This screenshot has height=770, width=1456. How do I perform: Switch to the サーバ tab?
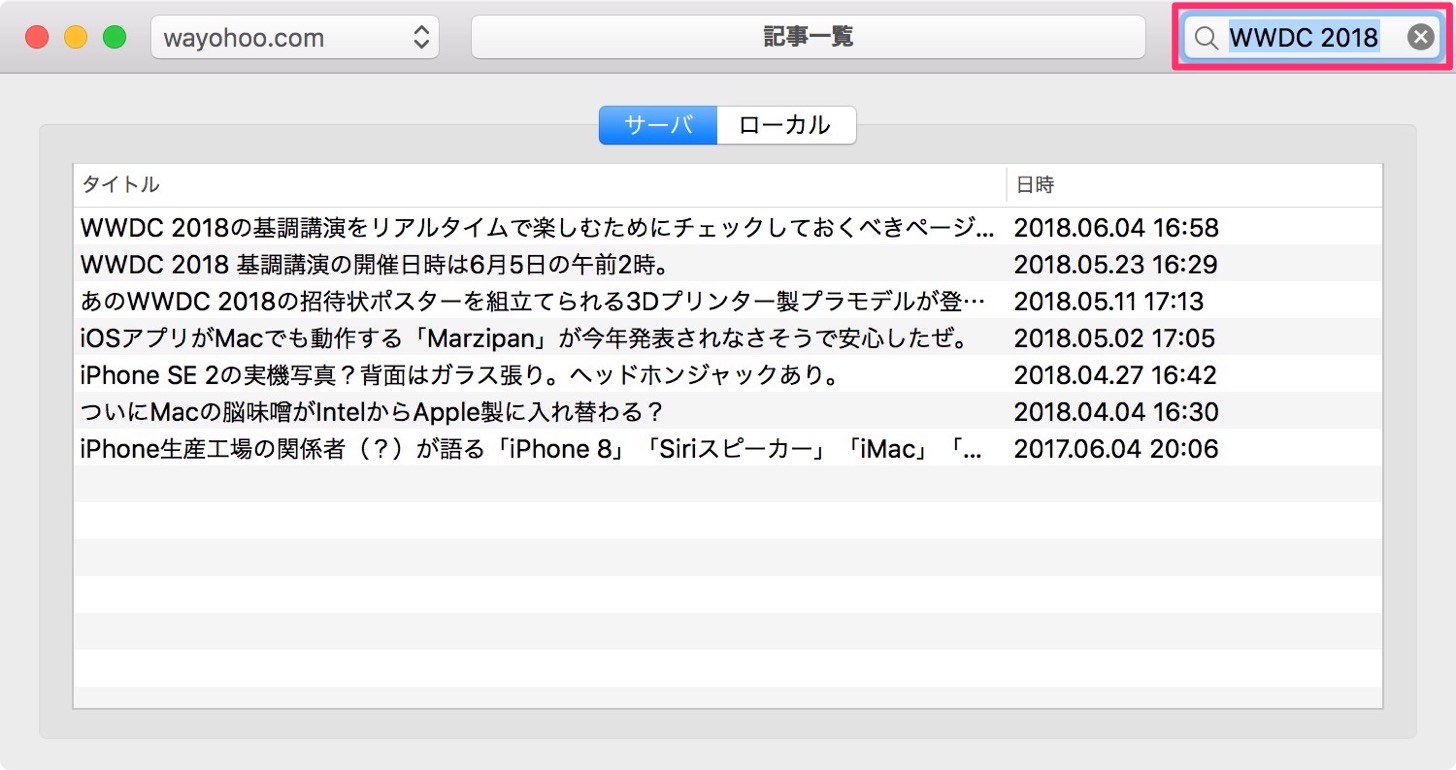point(658,125)
